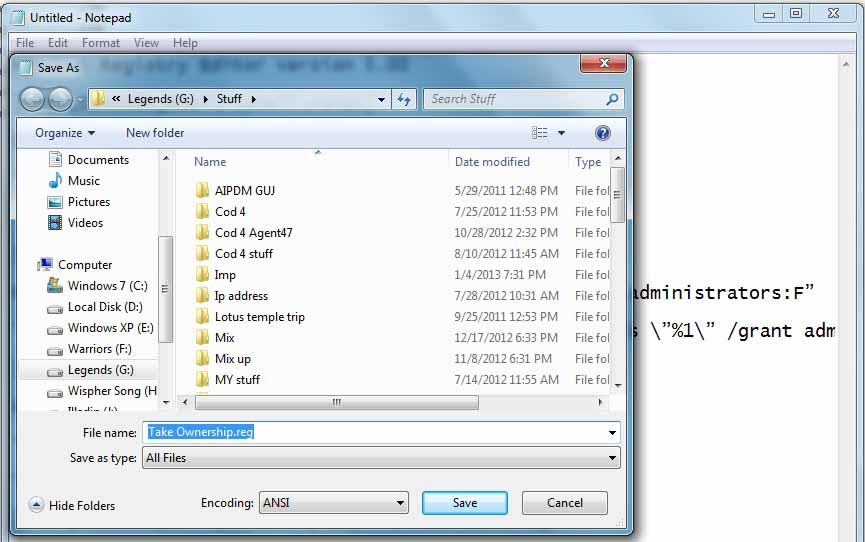Click the navigation pane vertical scrollbar
The image size is (865, 542).
[165, 288]
